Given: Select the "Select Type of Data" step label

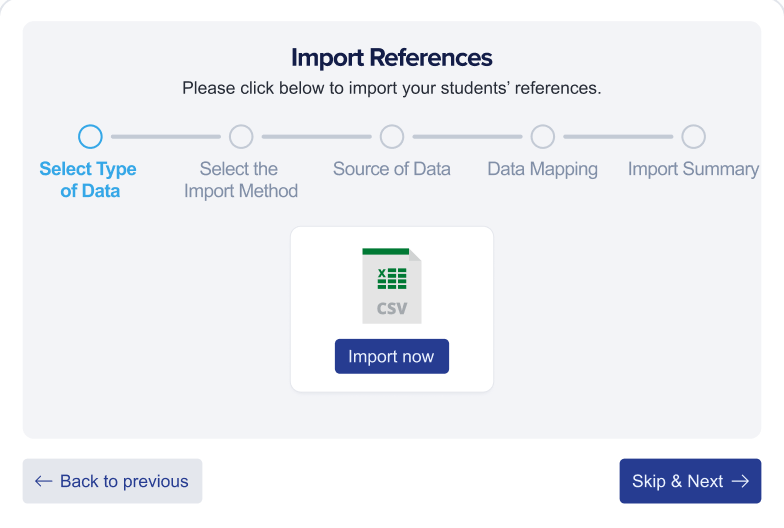Looking at the screenshot, I should pyautogui.click(x=88, y=180).
